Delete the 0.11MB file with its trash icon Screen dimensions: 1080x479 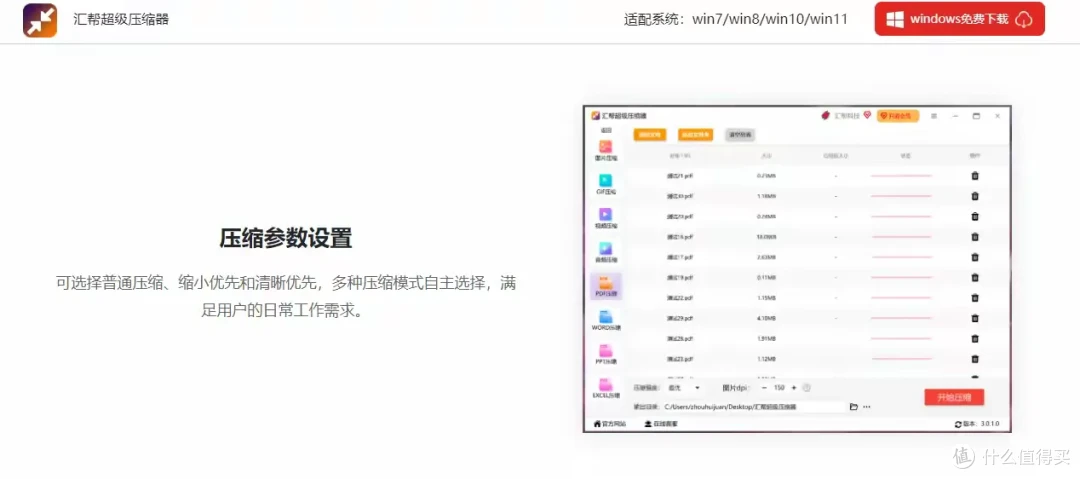[975, 278]
